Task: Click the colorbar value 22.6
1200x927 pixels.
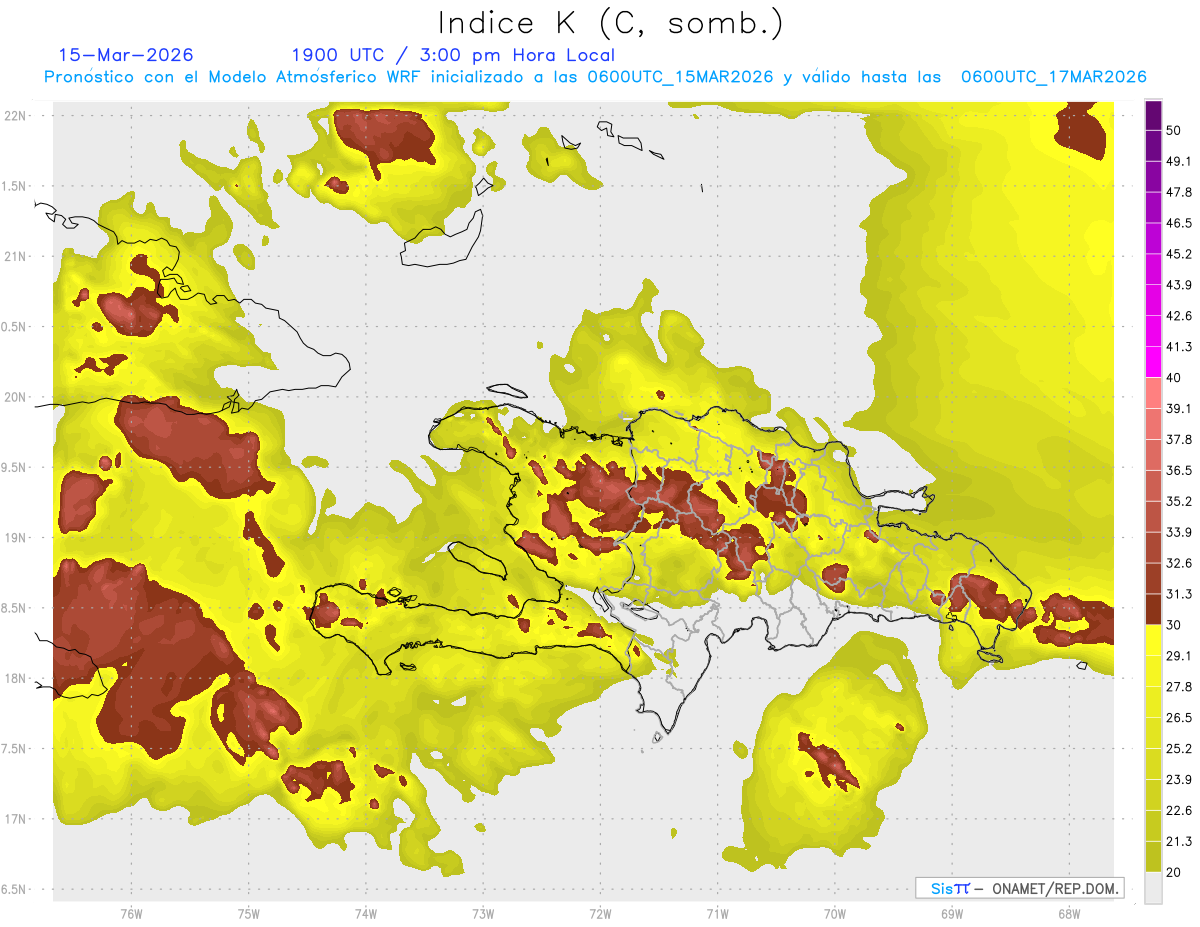Action: 1178,811
